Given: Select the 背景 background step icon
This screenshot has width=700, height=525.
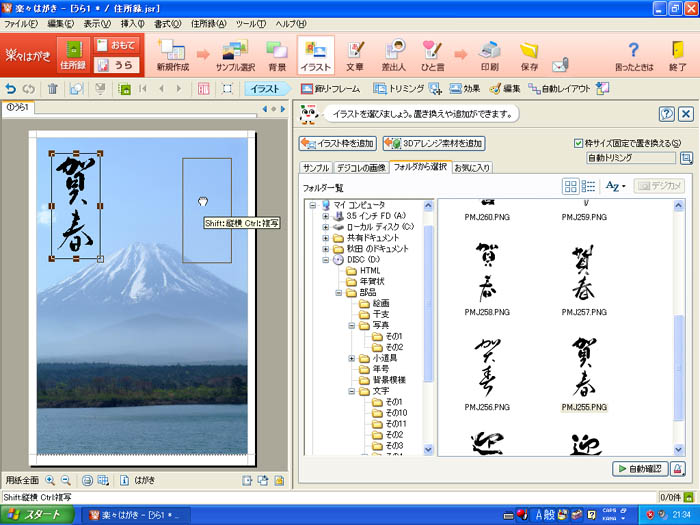Looking at the screenshot, I should (277, 55).
